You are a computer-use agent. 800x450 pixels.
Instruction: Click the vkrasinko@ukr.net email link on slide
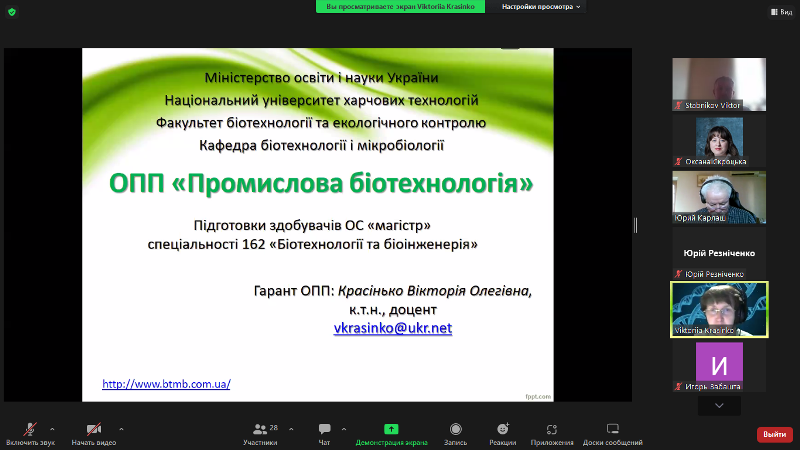(x=393, y=328)
